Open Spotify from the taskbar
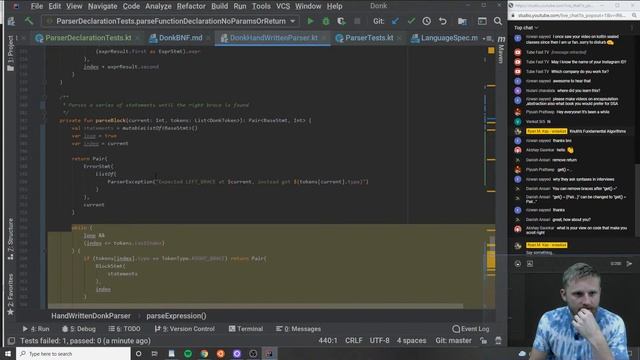This screenshot has width=640, height=360. (188, 353)
